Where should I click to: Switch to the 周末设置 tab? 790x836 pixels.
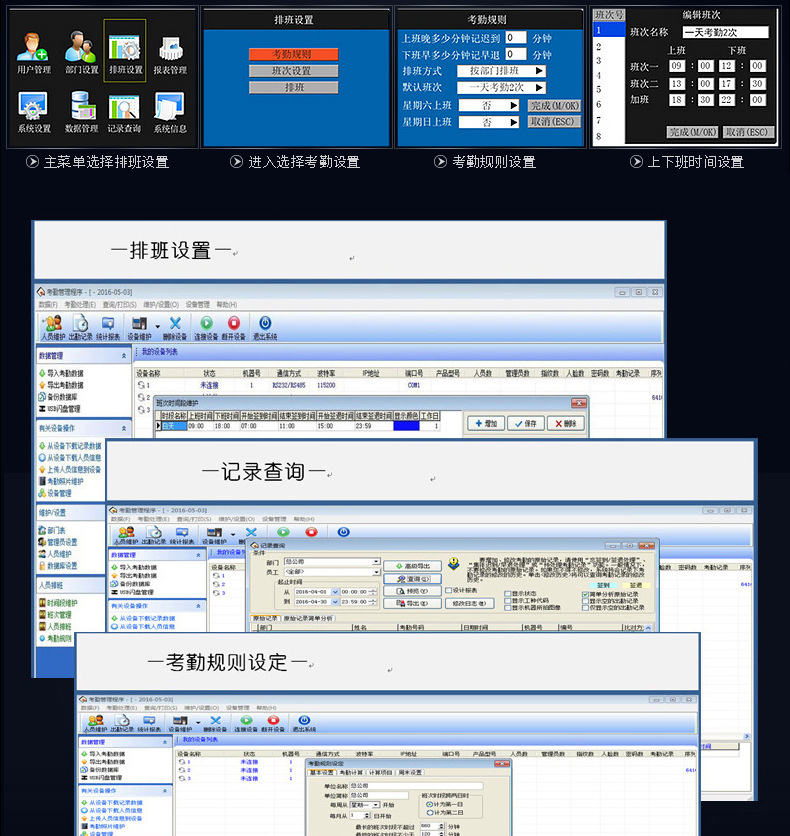click(410, 773)
